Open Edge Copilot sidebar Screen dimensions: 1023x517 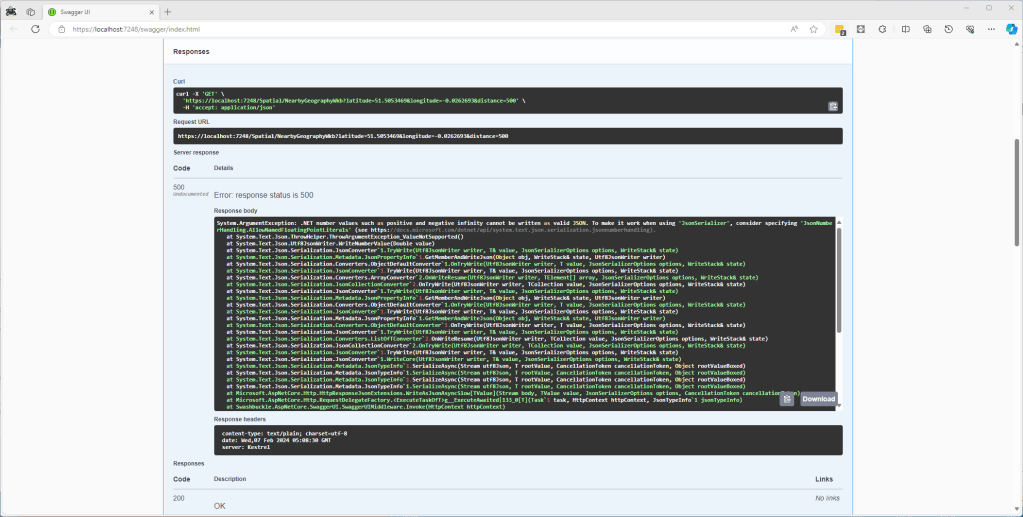pyautogui.click(x=1011, y=29)
